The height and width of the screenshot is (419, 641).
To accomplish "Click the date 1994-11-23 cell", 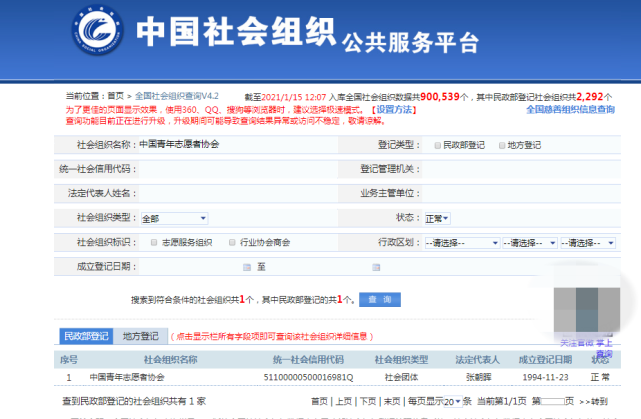I will tap(545, 377).
